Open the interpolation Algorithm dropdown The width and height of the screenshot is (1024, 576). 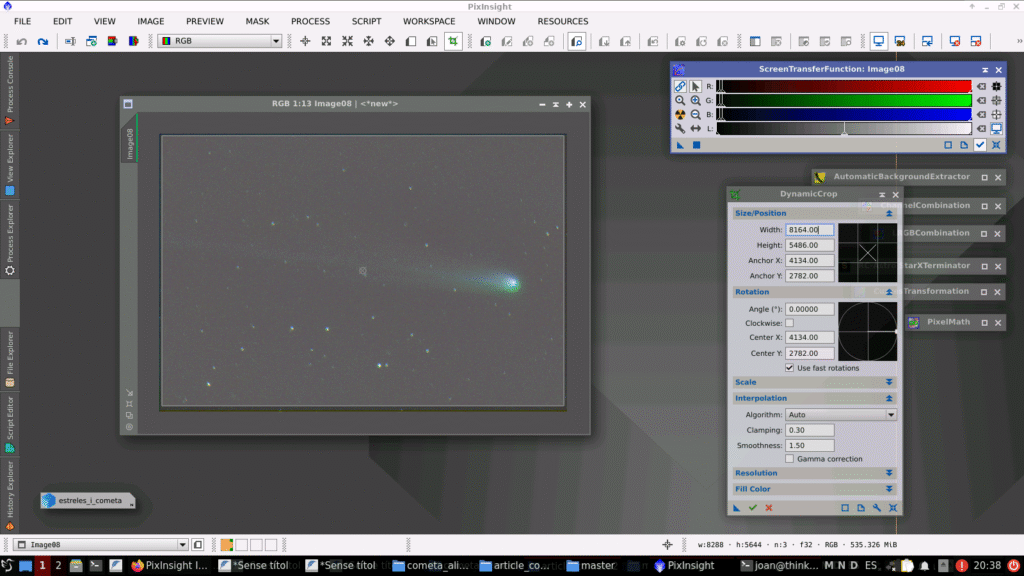(840, 414)
